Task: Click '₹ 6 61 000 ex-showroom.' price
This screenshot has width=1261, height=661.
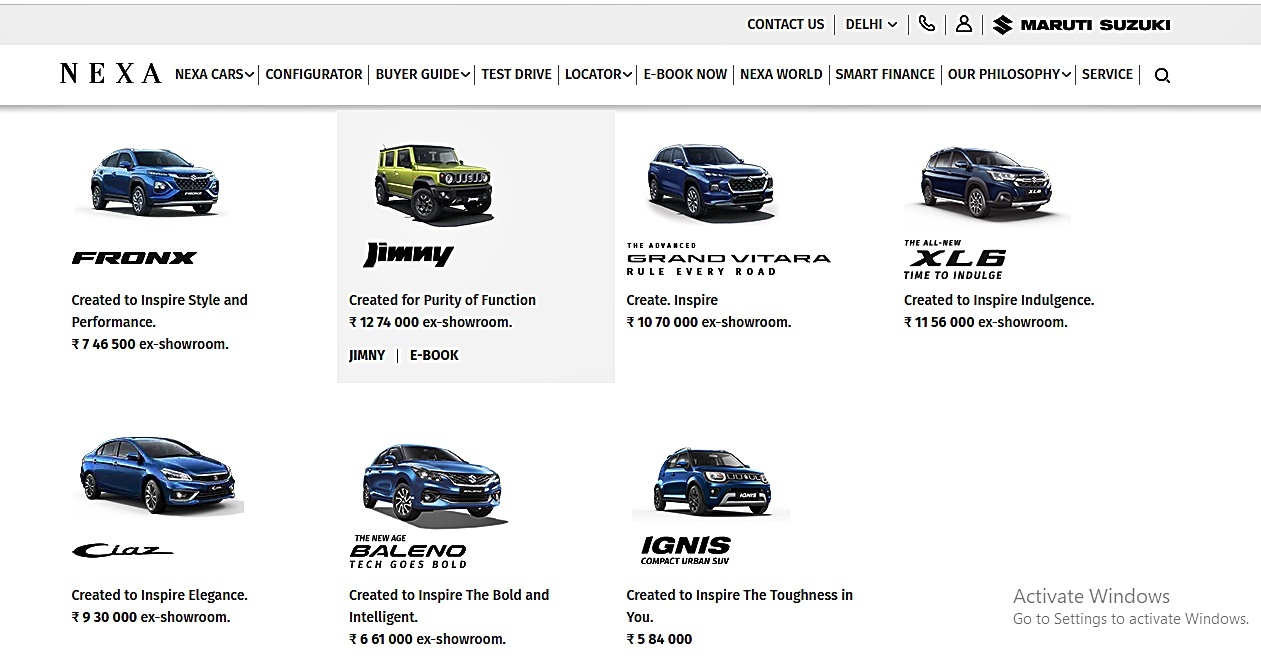Action: pyautogui.click(x=427, y=639)
